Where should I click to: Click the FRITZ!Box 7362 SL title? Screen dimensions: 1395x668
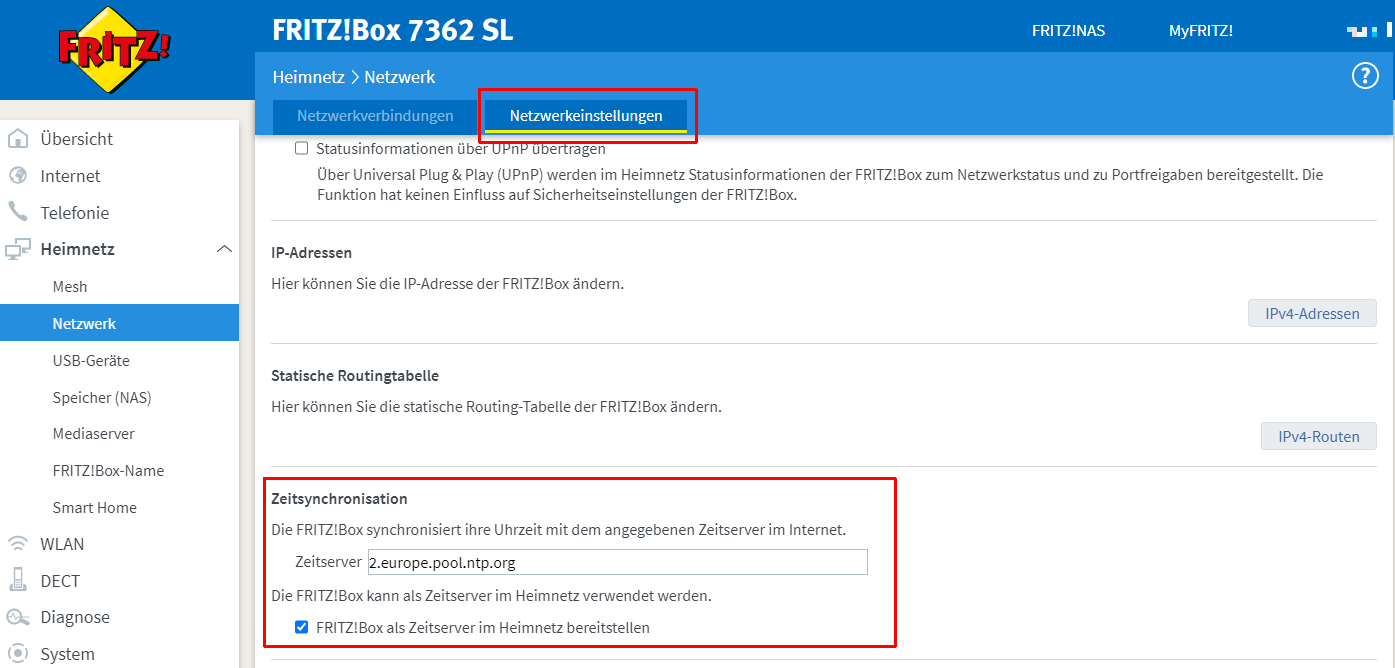pos(392,30)
